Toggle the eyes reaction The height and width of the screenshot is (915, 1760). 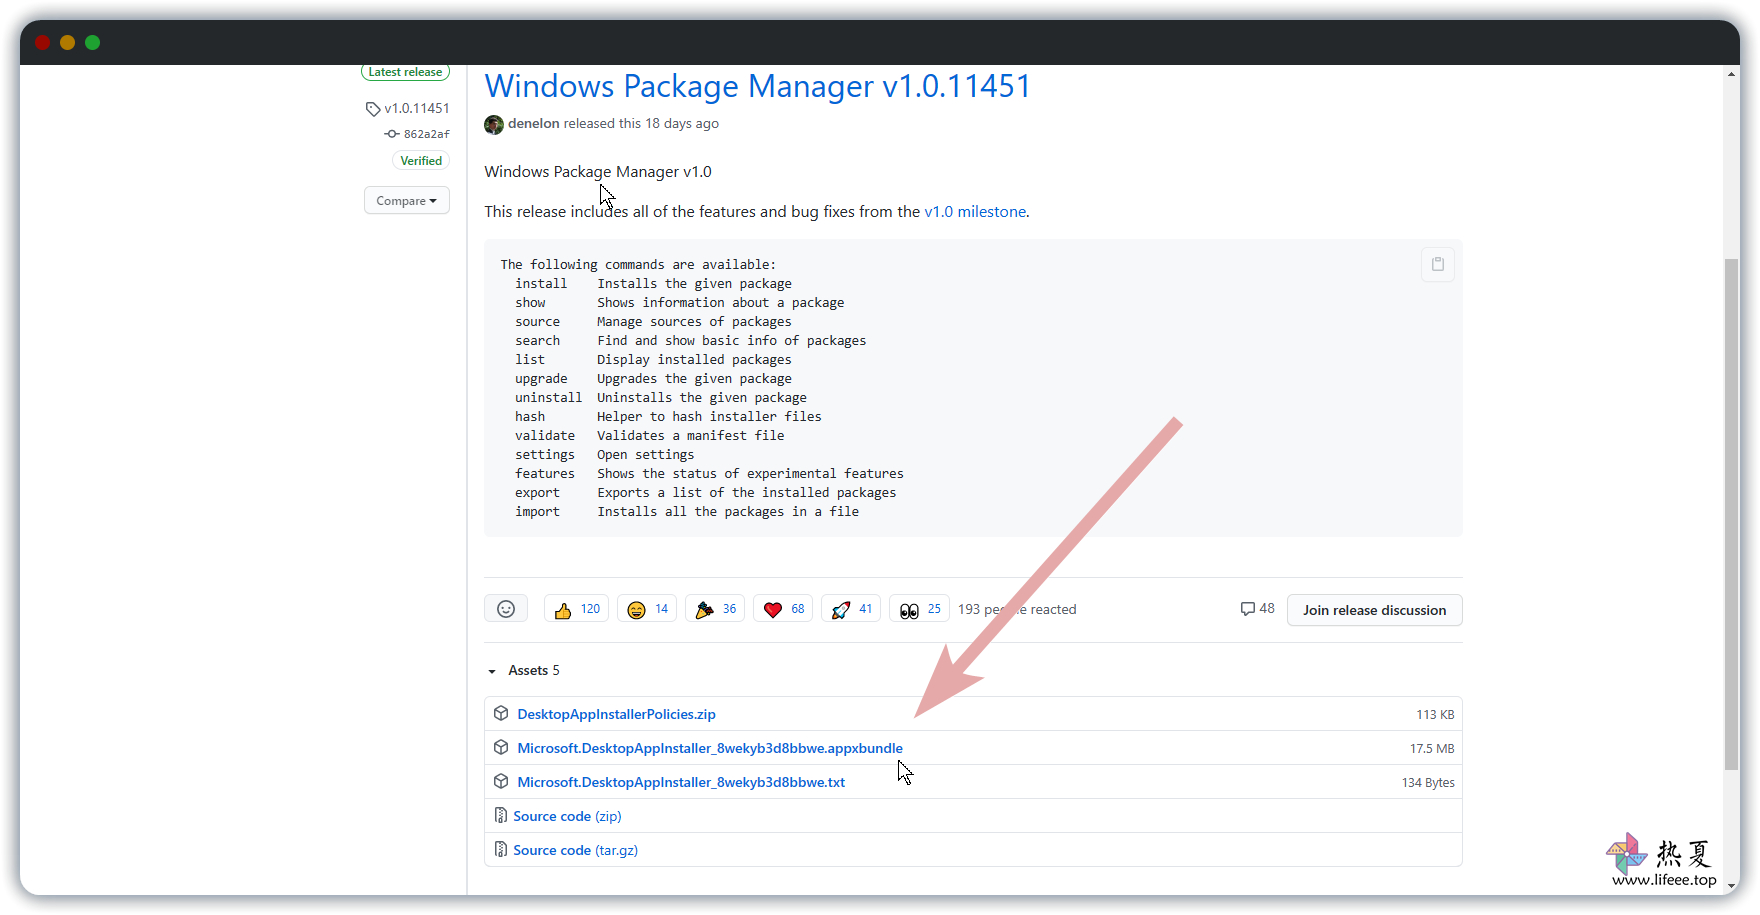click(x=920, y=609)
